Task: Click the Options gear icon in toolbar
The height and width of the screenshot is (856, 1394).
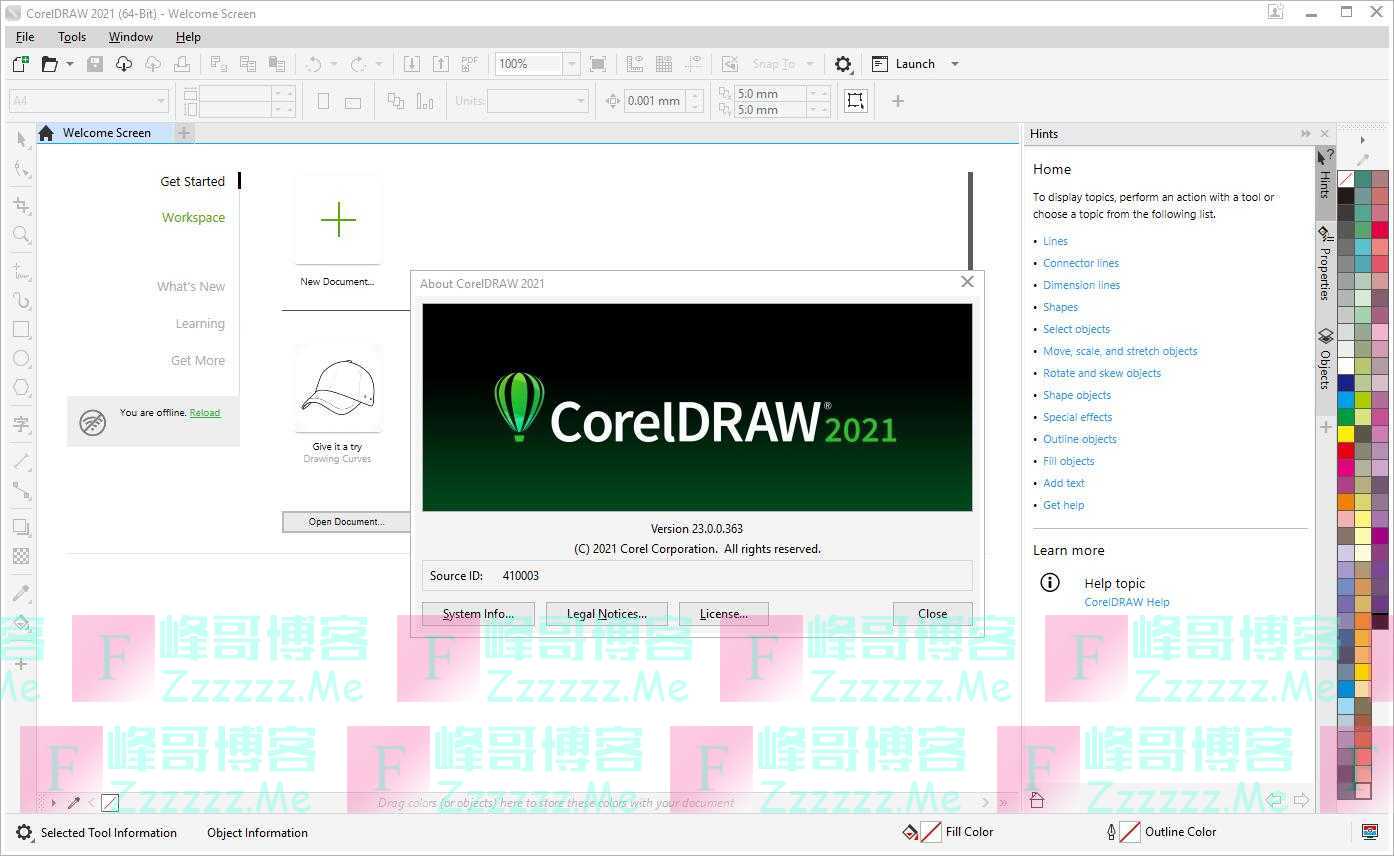Action: (x=843, y=64)
